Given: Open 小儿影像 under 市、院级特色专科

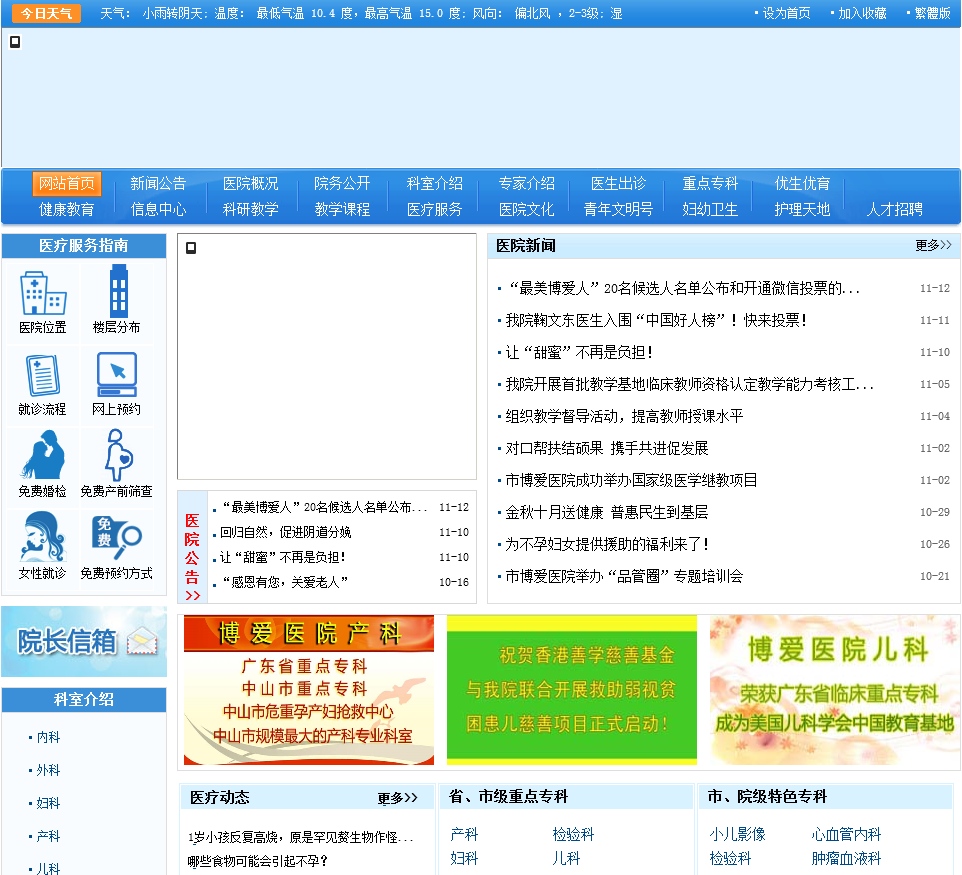Looking at the screenshot, I should pyautogui.click(x=737, y=835).
